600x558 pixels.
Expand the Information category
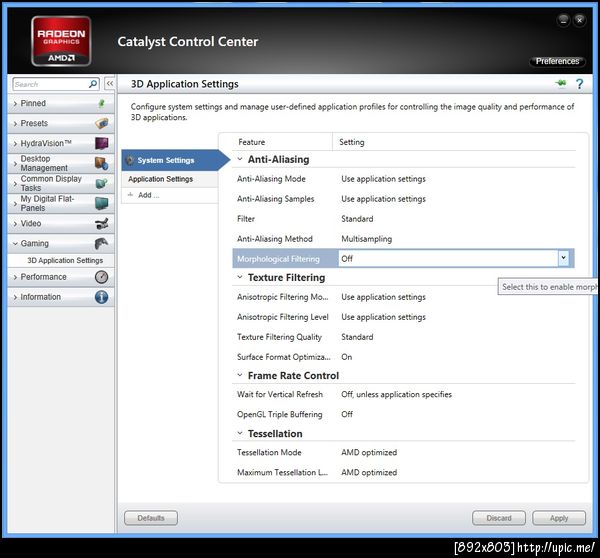pos(15,297)
